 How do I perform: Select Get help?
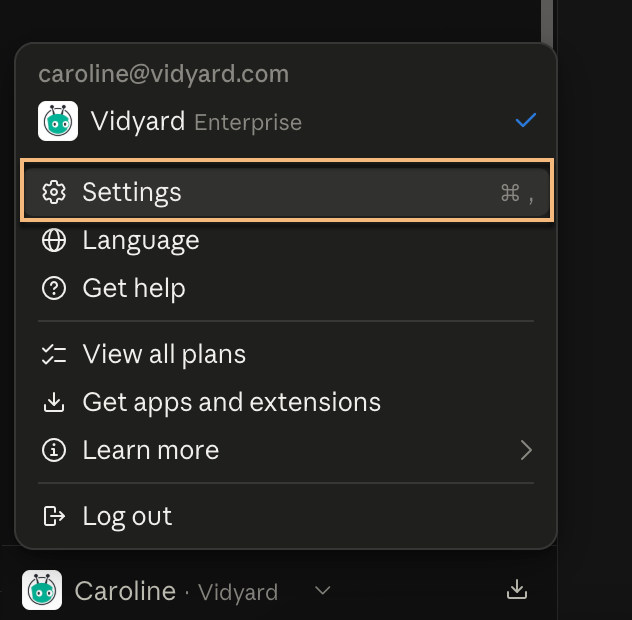click(x=287, y=288)
